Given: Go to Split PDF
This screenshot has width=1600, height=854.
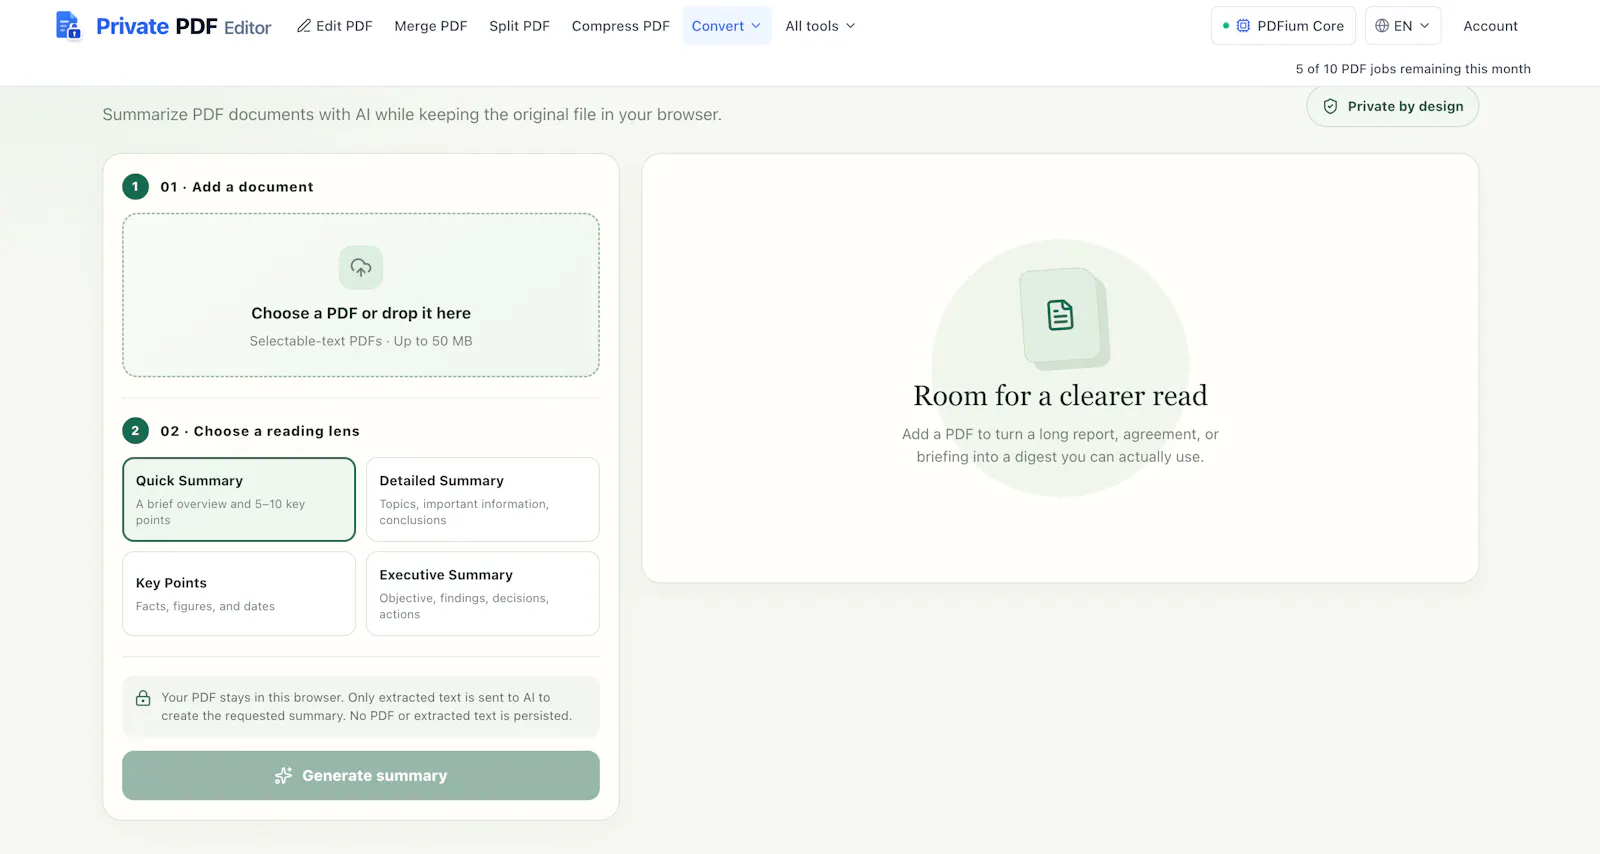Looking at the screenshot, I should click(519, 26).
